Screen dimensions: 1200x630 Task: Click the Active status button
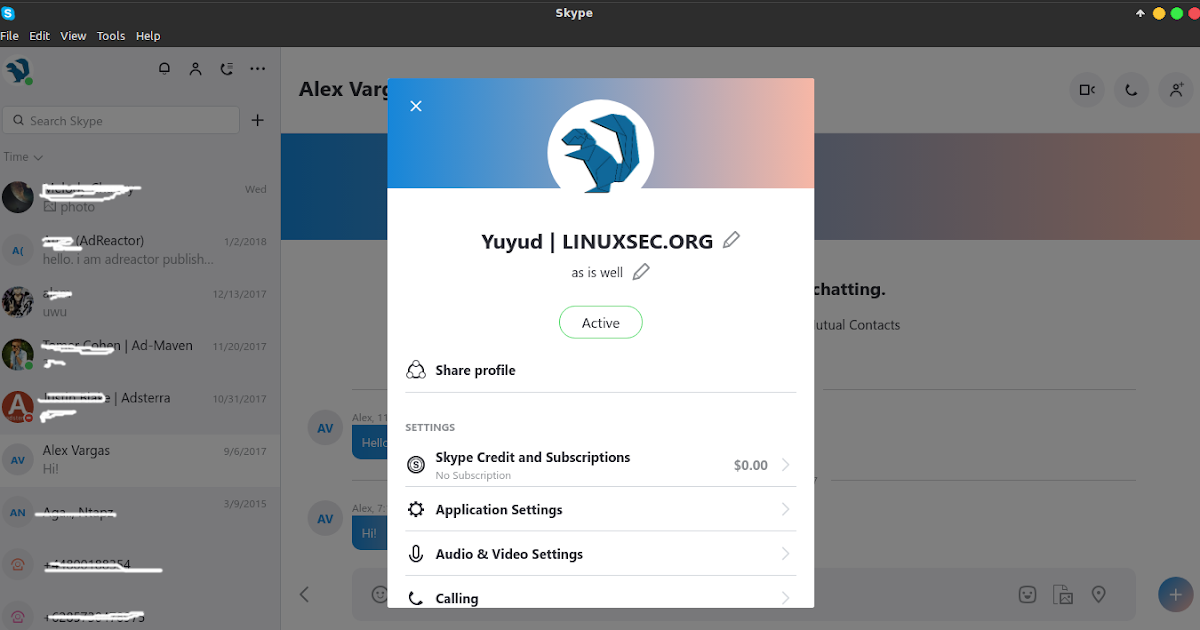tap(600, 323)
